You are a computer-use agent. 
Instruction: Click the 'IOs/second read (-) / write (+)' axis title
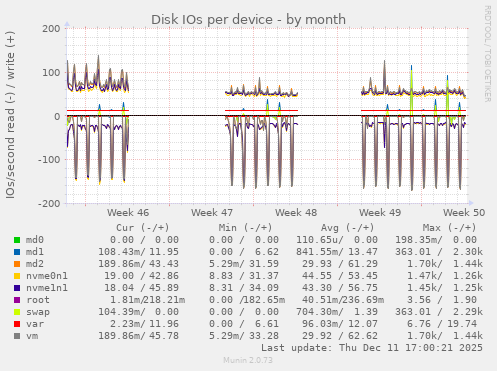[x=10, y=115]
